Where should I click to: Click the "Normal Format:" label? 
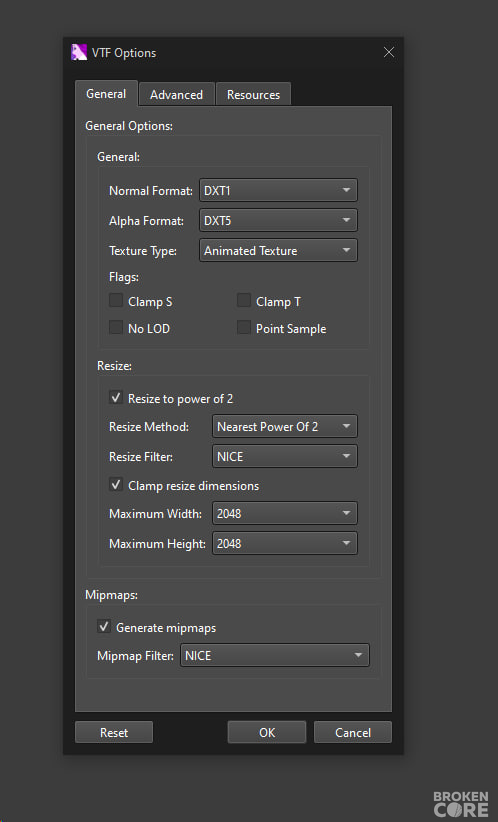tap(151, 191)
